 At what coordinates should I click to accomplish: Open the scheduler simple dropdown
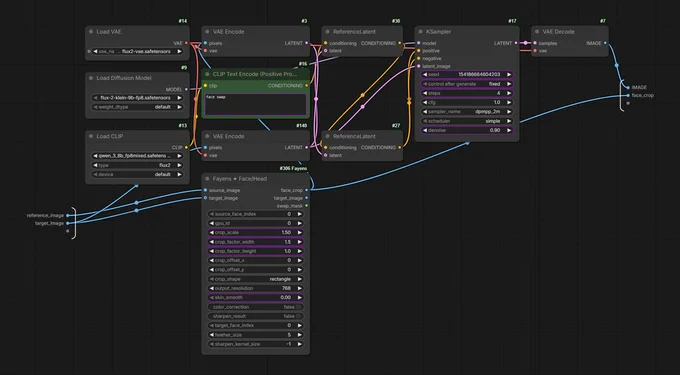pyautogui.click(x=467, y=121)
